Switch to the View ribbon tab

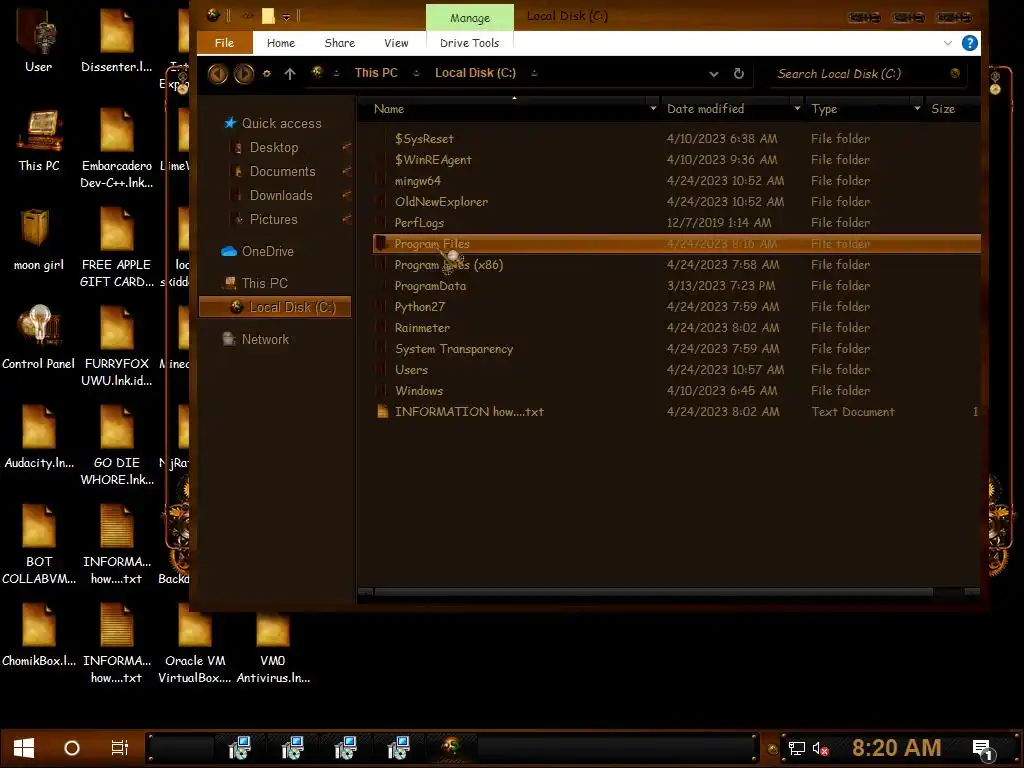[x=396, y=43]
